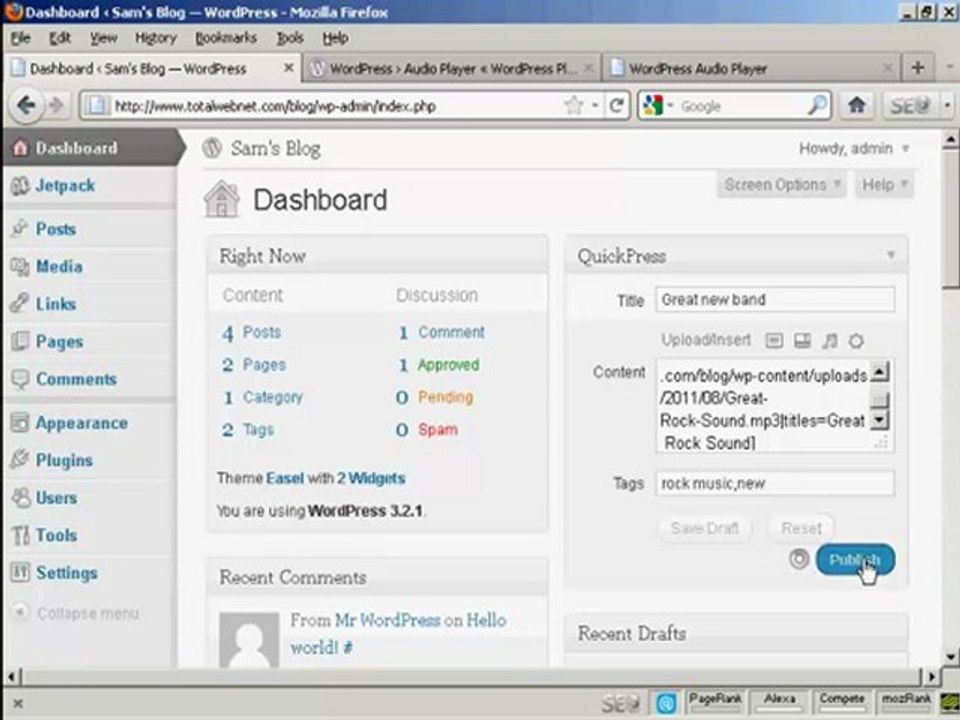Bookmark page with the star icon
Screen dimensions: 960x720
click(574, 106)
